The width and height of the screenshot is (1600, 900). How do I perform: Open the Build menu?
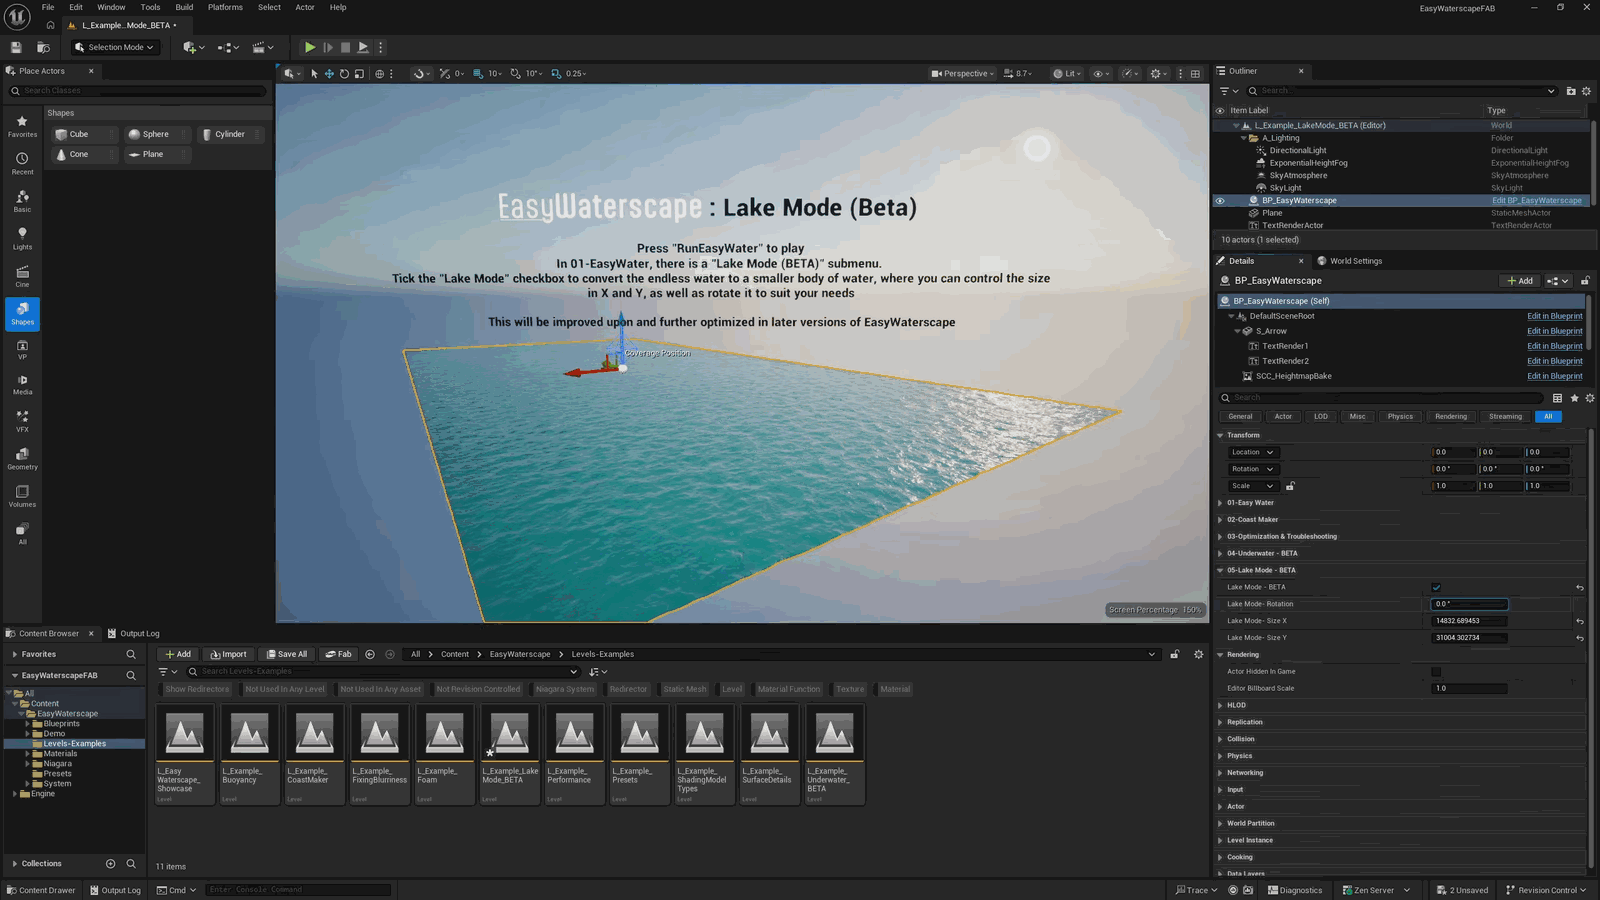(x=184, y=7)
